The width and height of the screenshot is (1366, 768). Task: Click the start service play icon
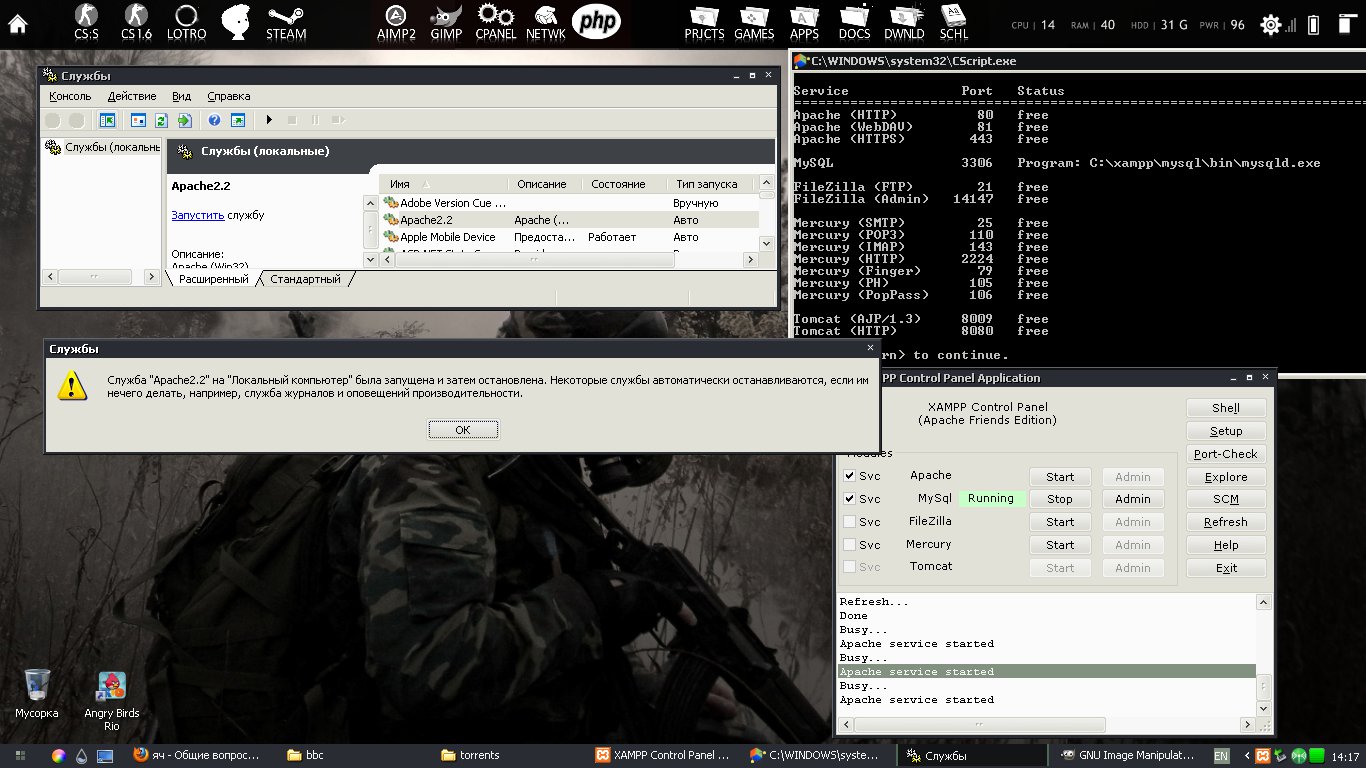click(x=269, y=120)
